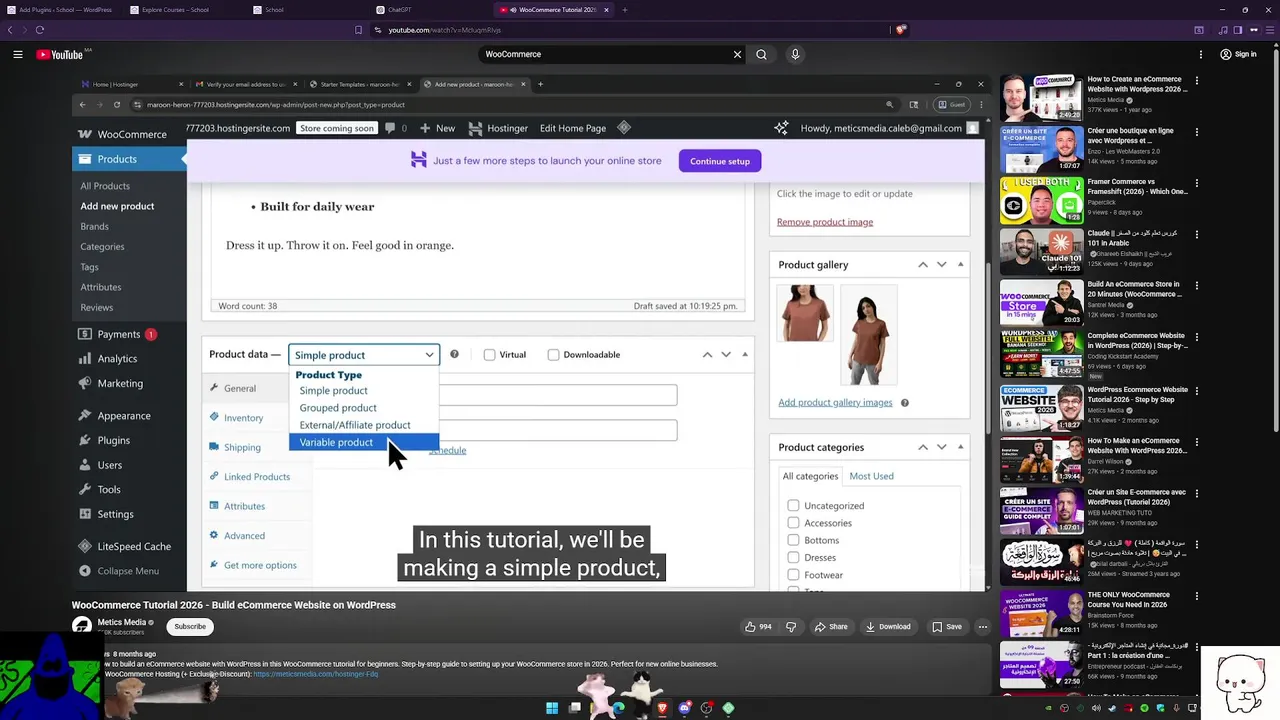Image resolution: width=1280 pixels, height=720 pixels.
Task: Click the Remove product image link
Action: click(x=825, y=222)
